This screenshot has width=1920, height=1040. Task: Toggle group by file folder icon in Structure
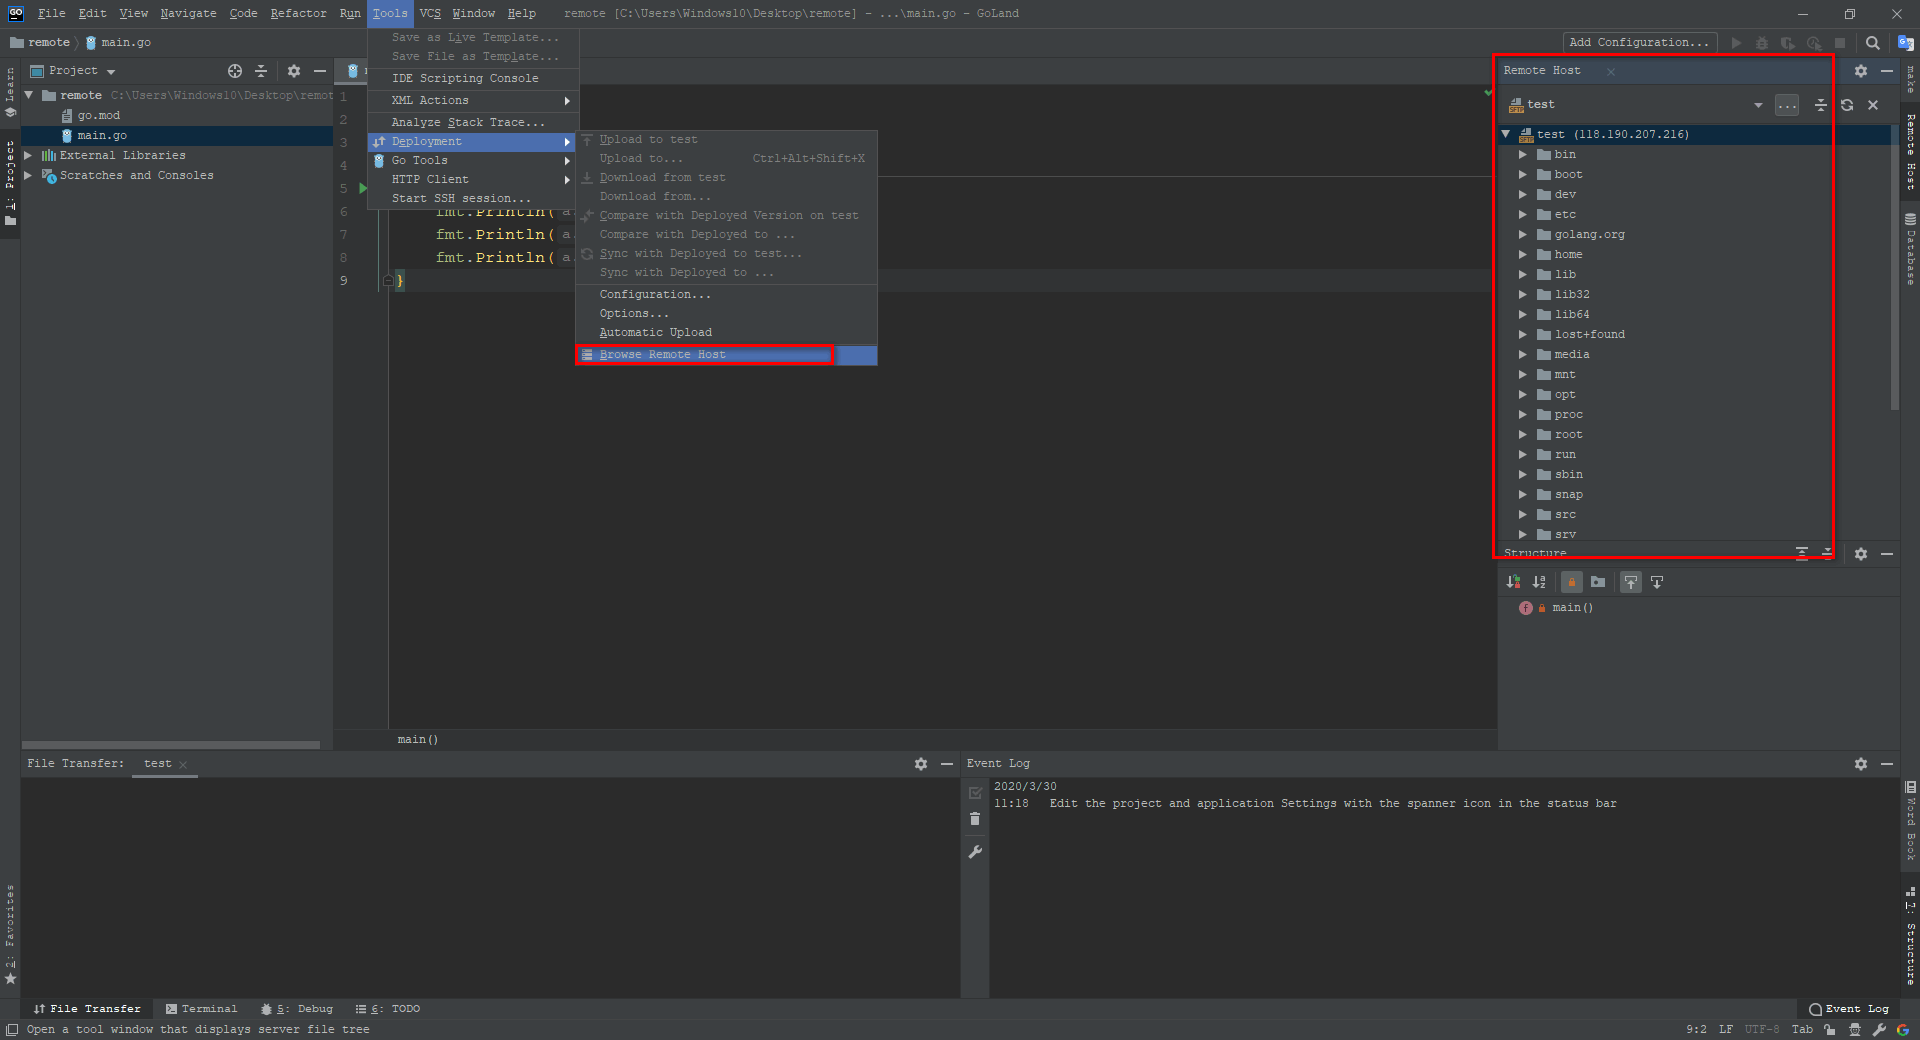[1598, 582]
